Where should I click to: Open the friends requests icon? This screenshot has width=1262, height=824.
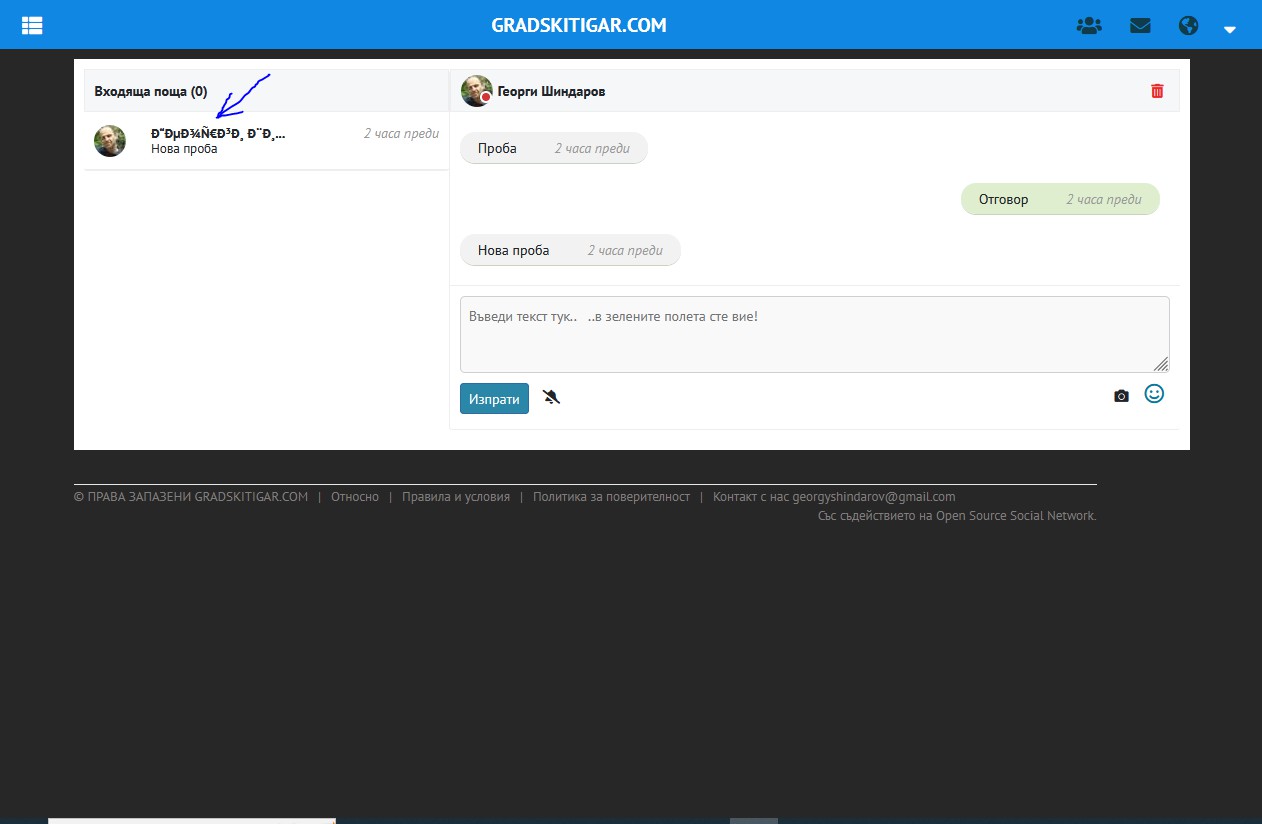click(1088, 26)
